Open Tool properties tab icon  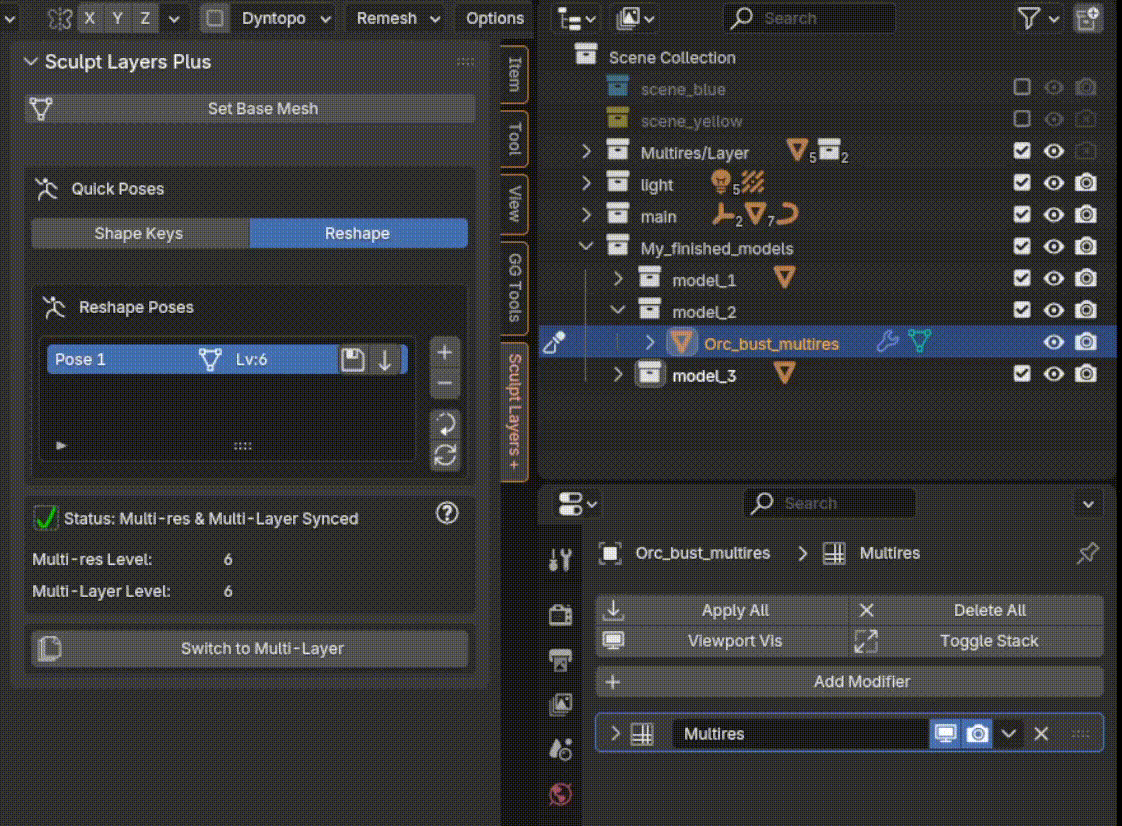tap(560, 560)
